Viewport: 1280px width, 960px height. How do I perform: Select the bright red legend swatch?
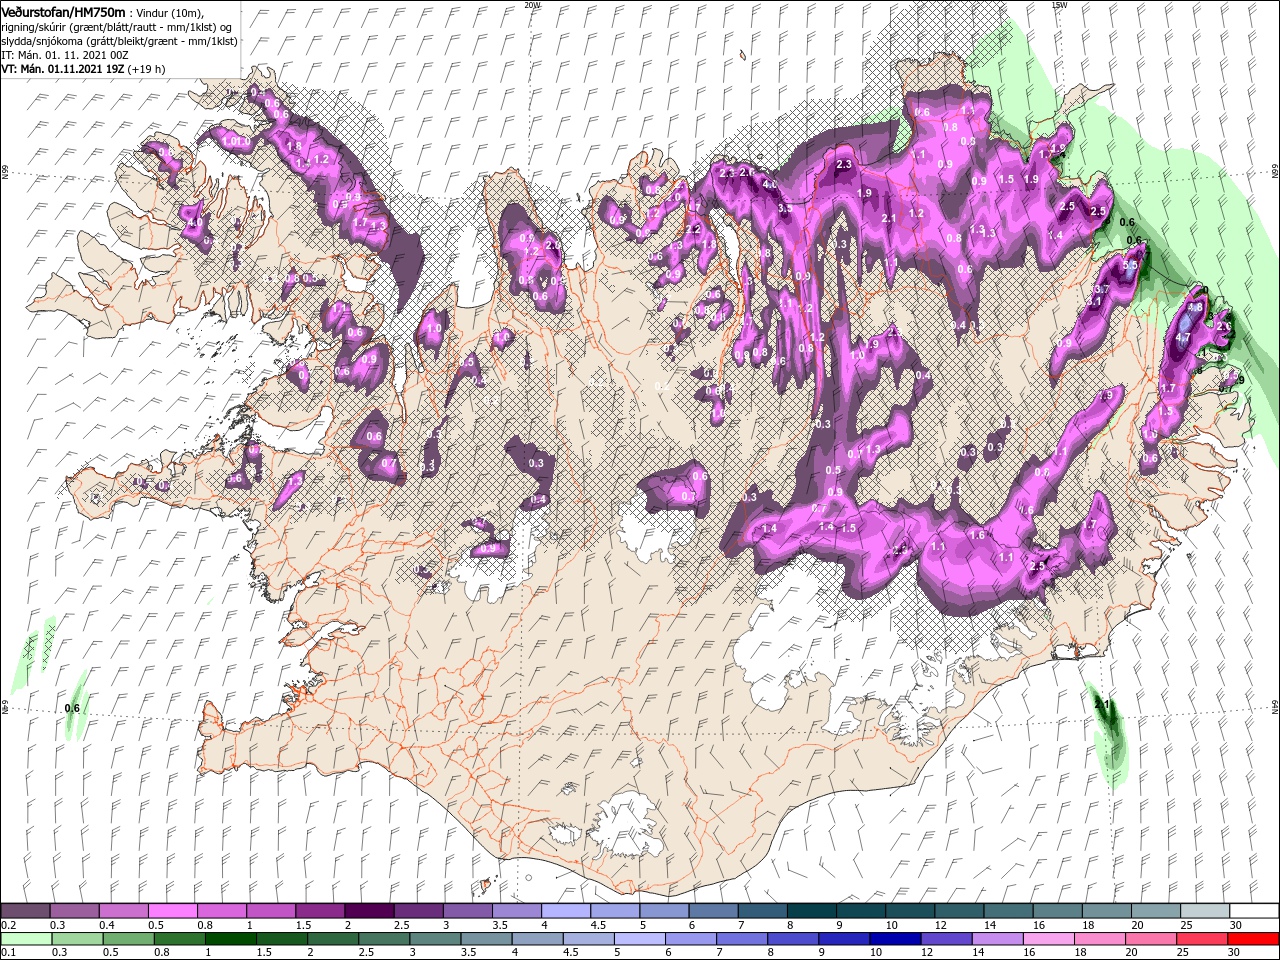pos(1254,939)
